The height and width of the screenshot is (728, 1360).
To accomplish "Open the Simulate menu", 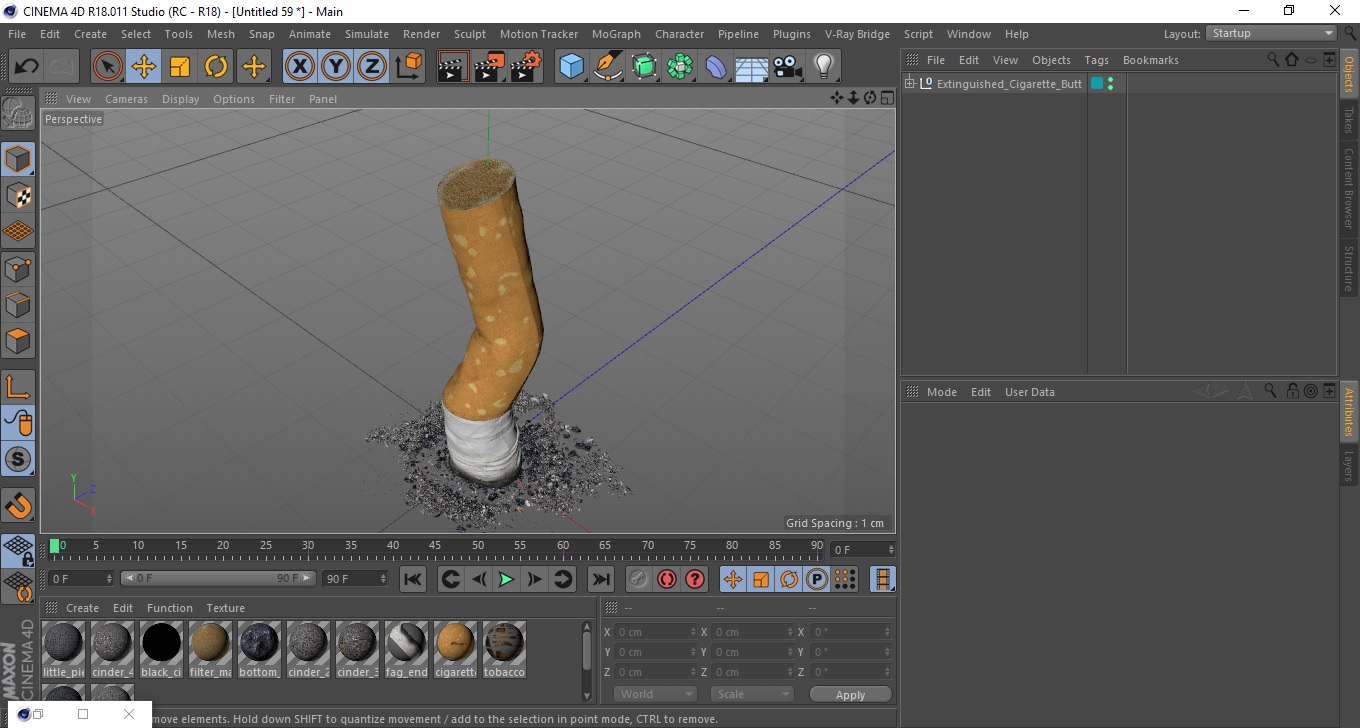I will (367, 34).
